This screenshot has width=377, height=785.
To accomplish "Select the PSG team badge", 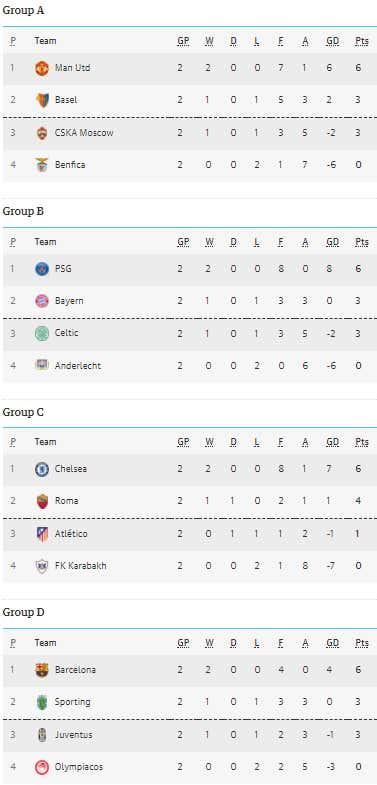I will click(42, 269).
